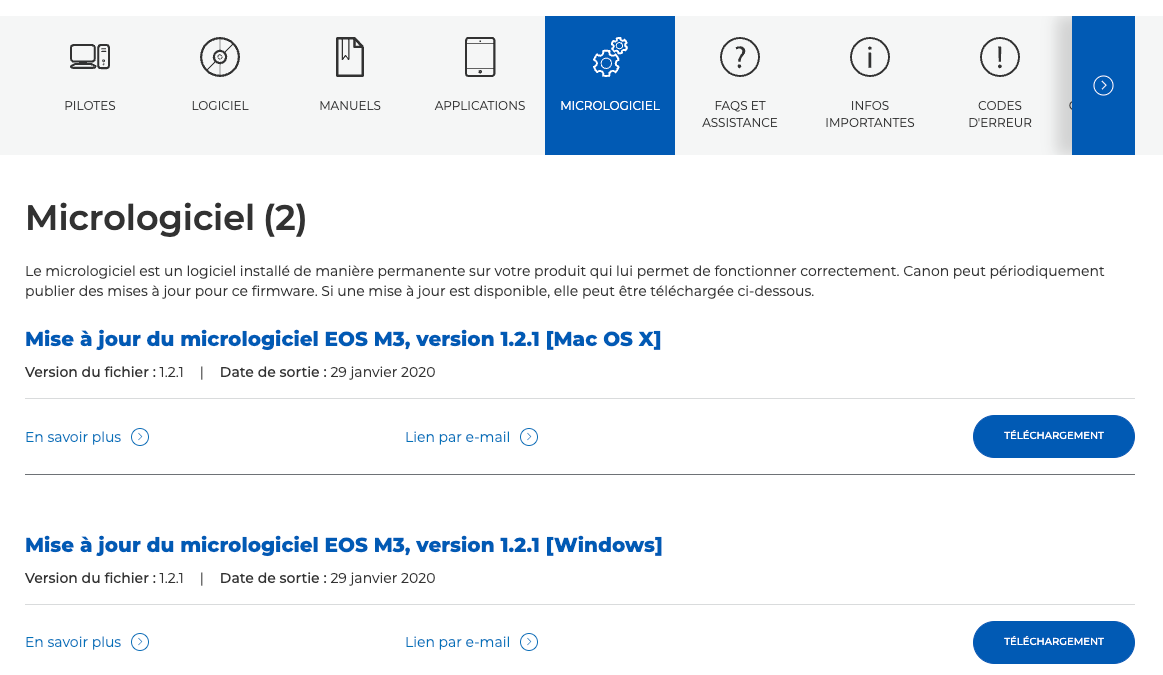
Task: Switch to the Manuels tab label
Action: click(x=350, y=106)
